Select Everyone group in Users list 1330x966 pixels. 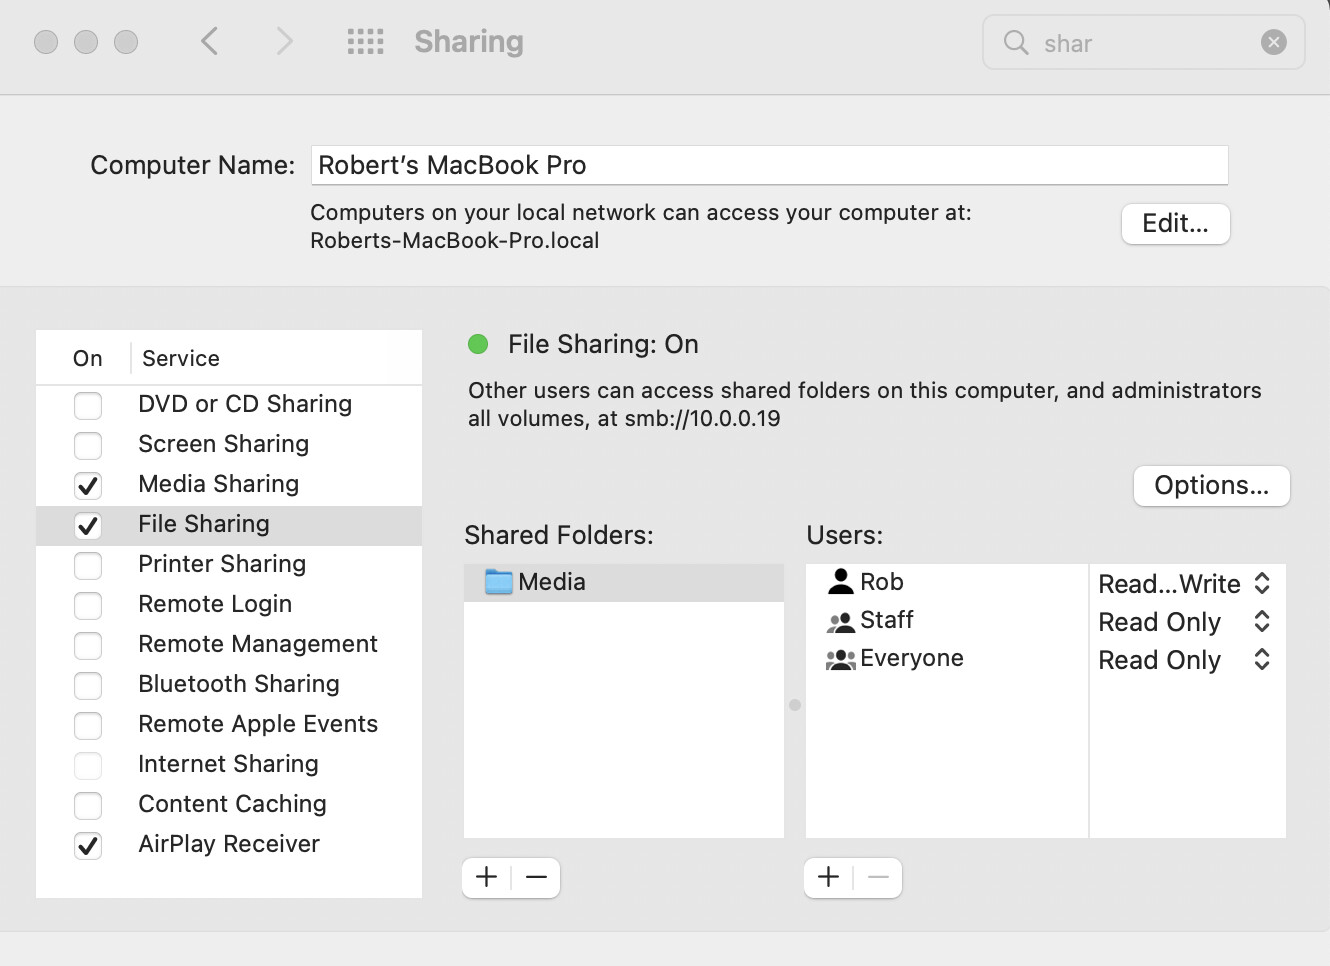click(947, 658)
